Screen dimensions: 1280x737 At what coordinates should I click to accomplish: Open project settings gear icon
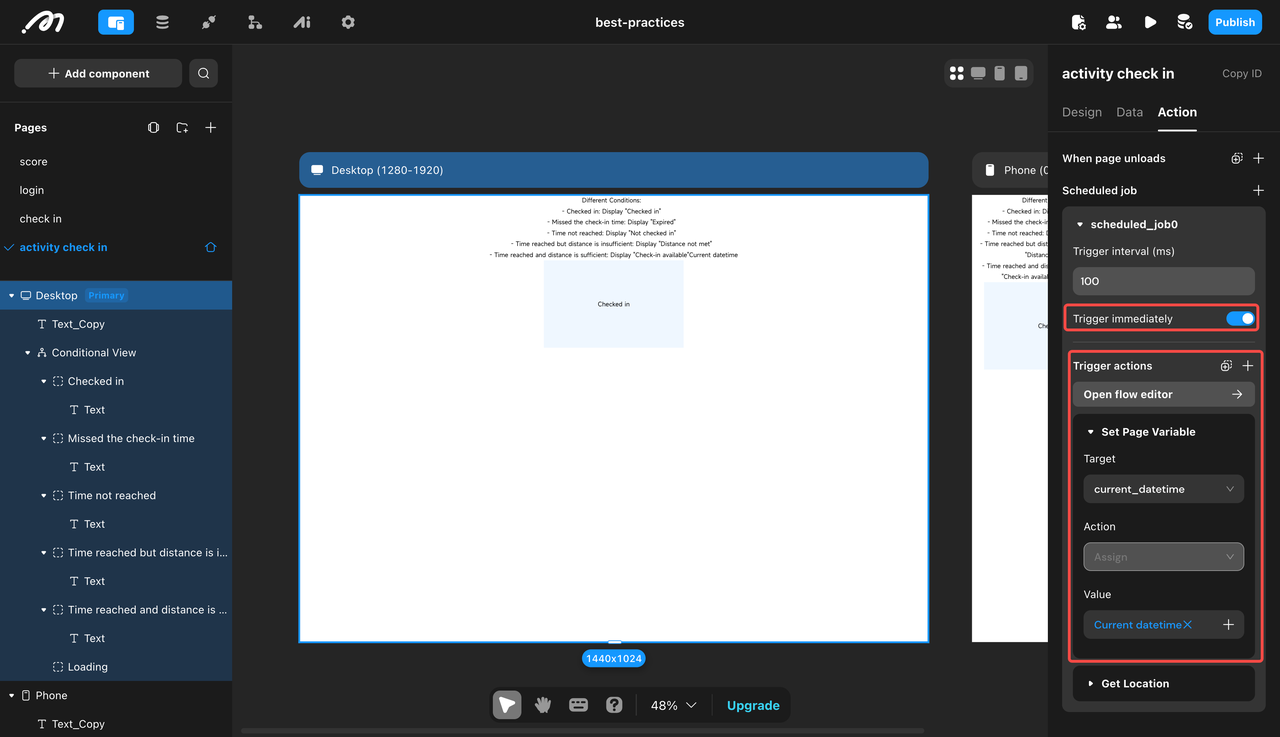[348, 22]
